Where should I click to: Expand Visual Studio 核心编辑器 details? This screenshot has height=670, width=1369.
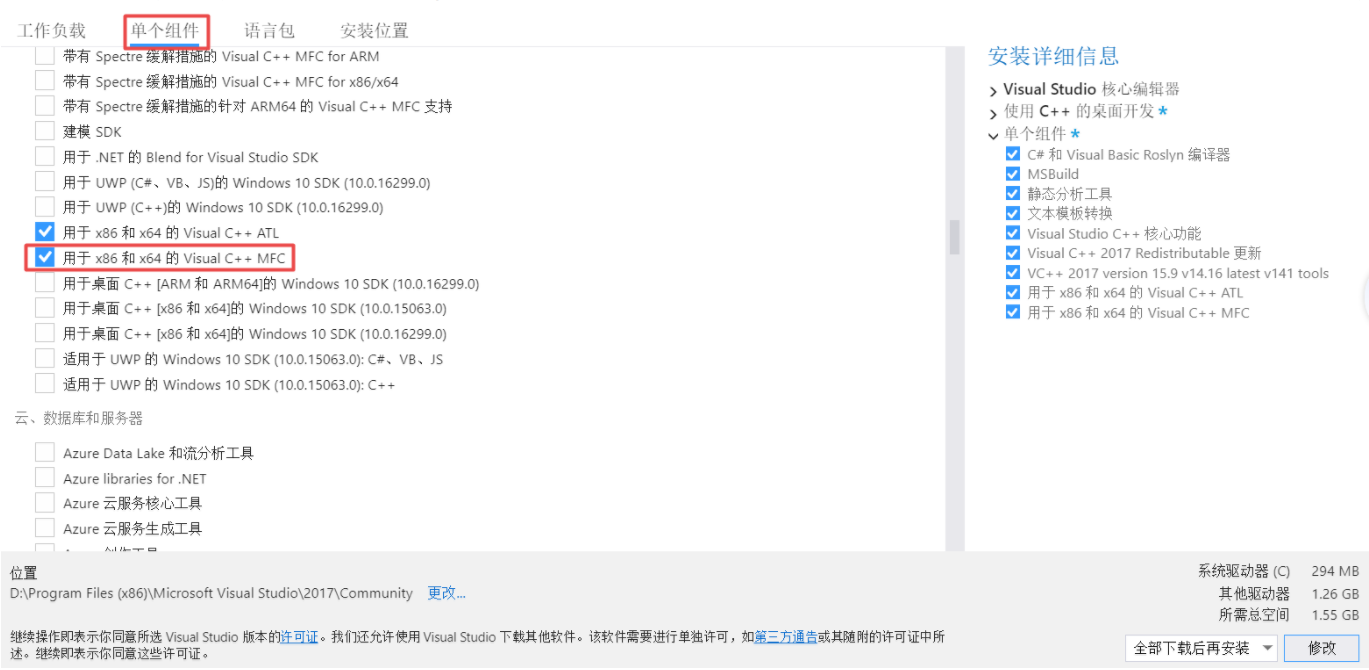tap(993, 91)
